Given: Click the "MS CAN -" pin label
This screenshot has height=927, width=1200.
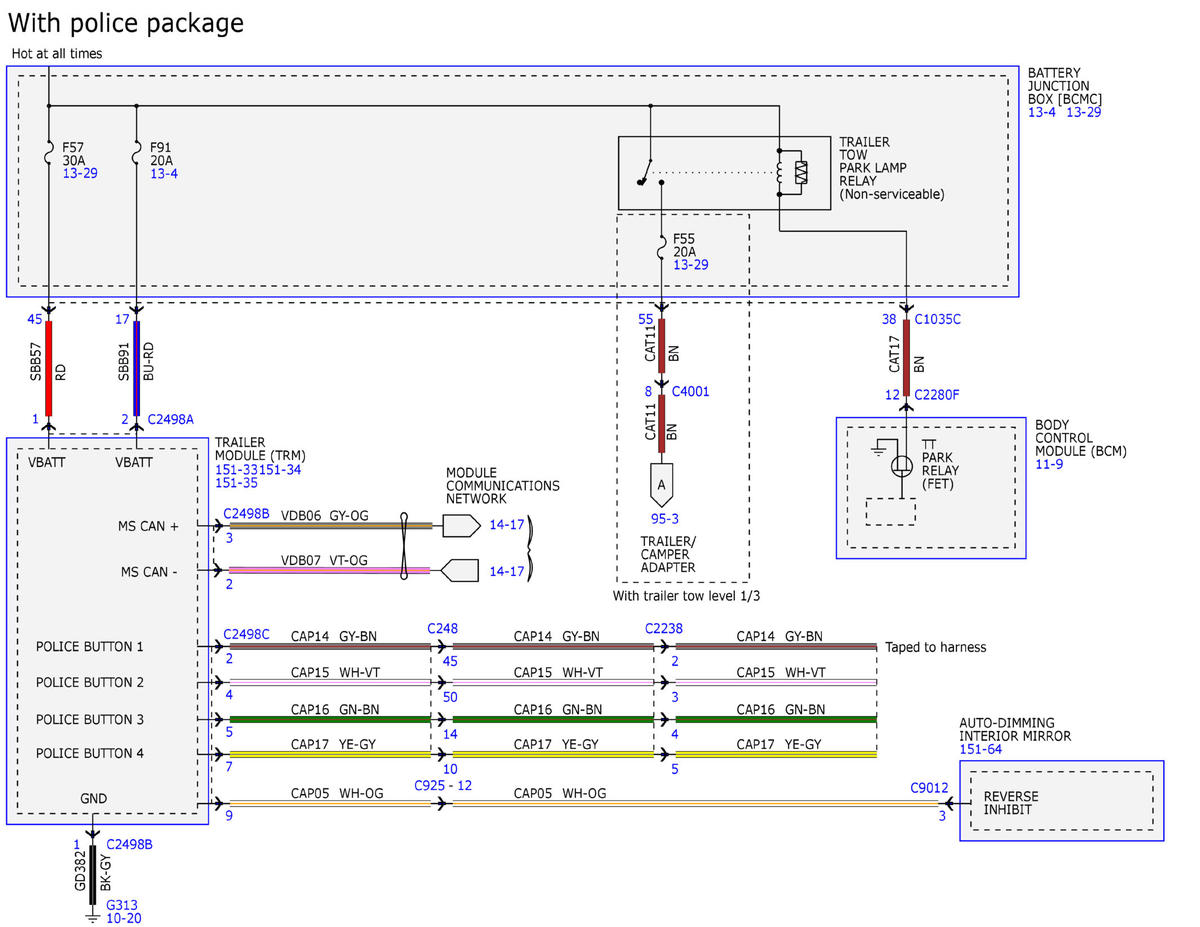Looking at the screenshot, I should click(149, 571).
